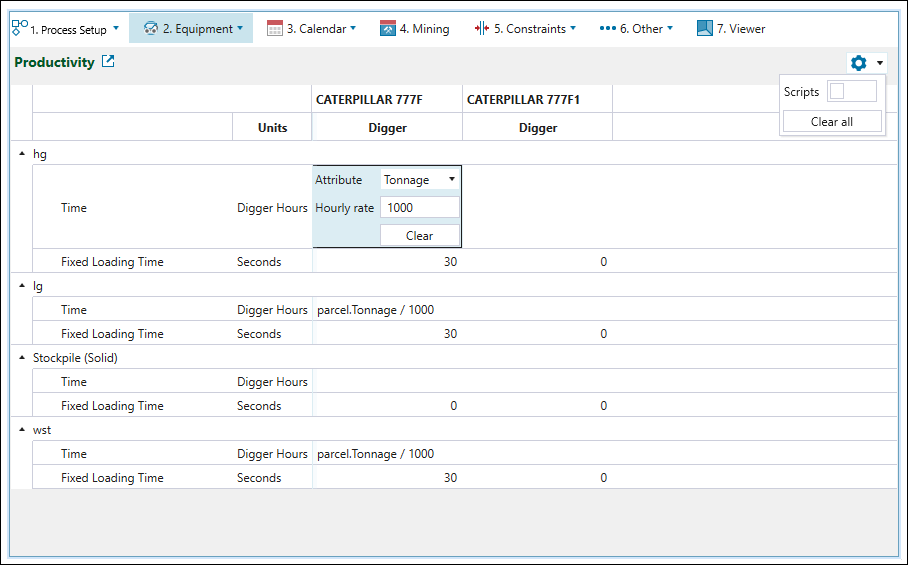Click the Hourly rate input field
The width and height of the screenshot is (913, 566).
click(x=419, y=208)
